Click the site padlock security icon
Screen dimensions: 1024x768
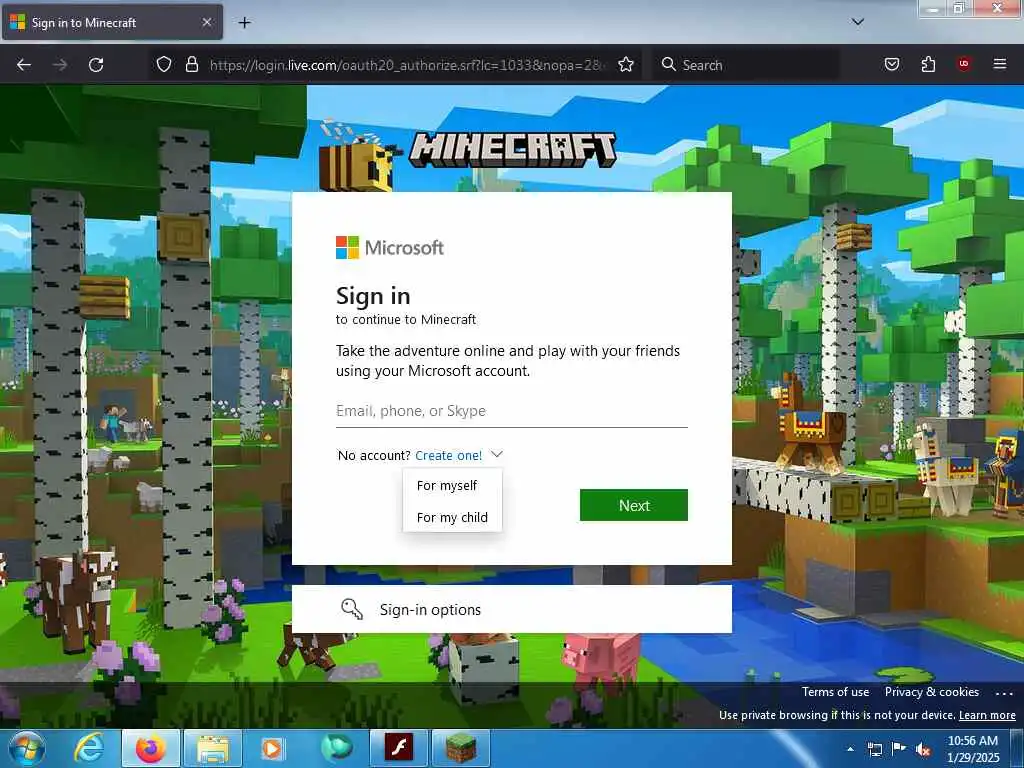click(191, 65)
